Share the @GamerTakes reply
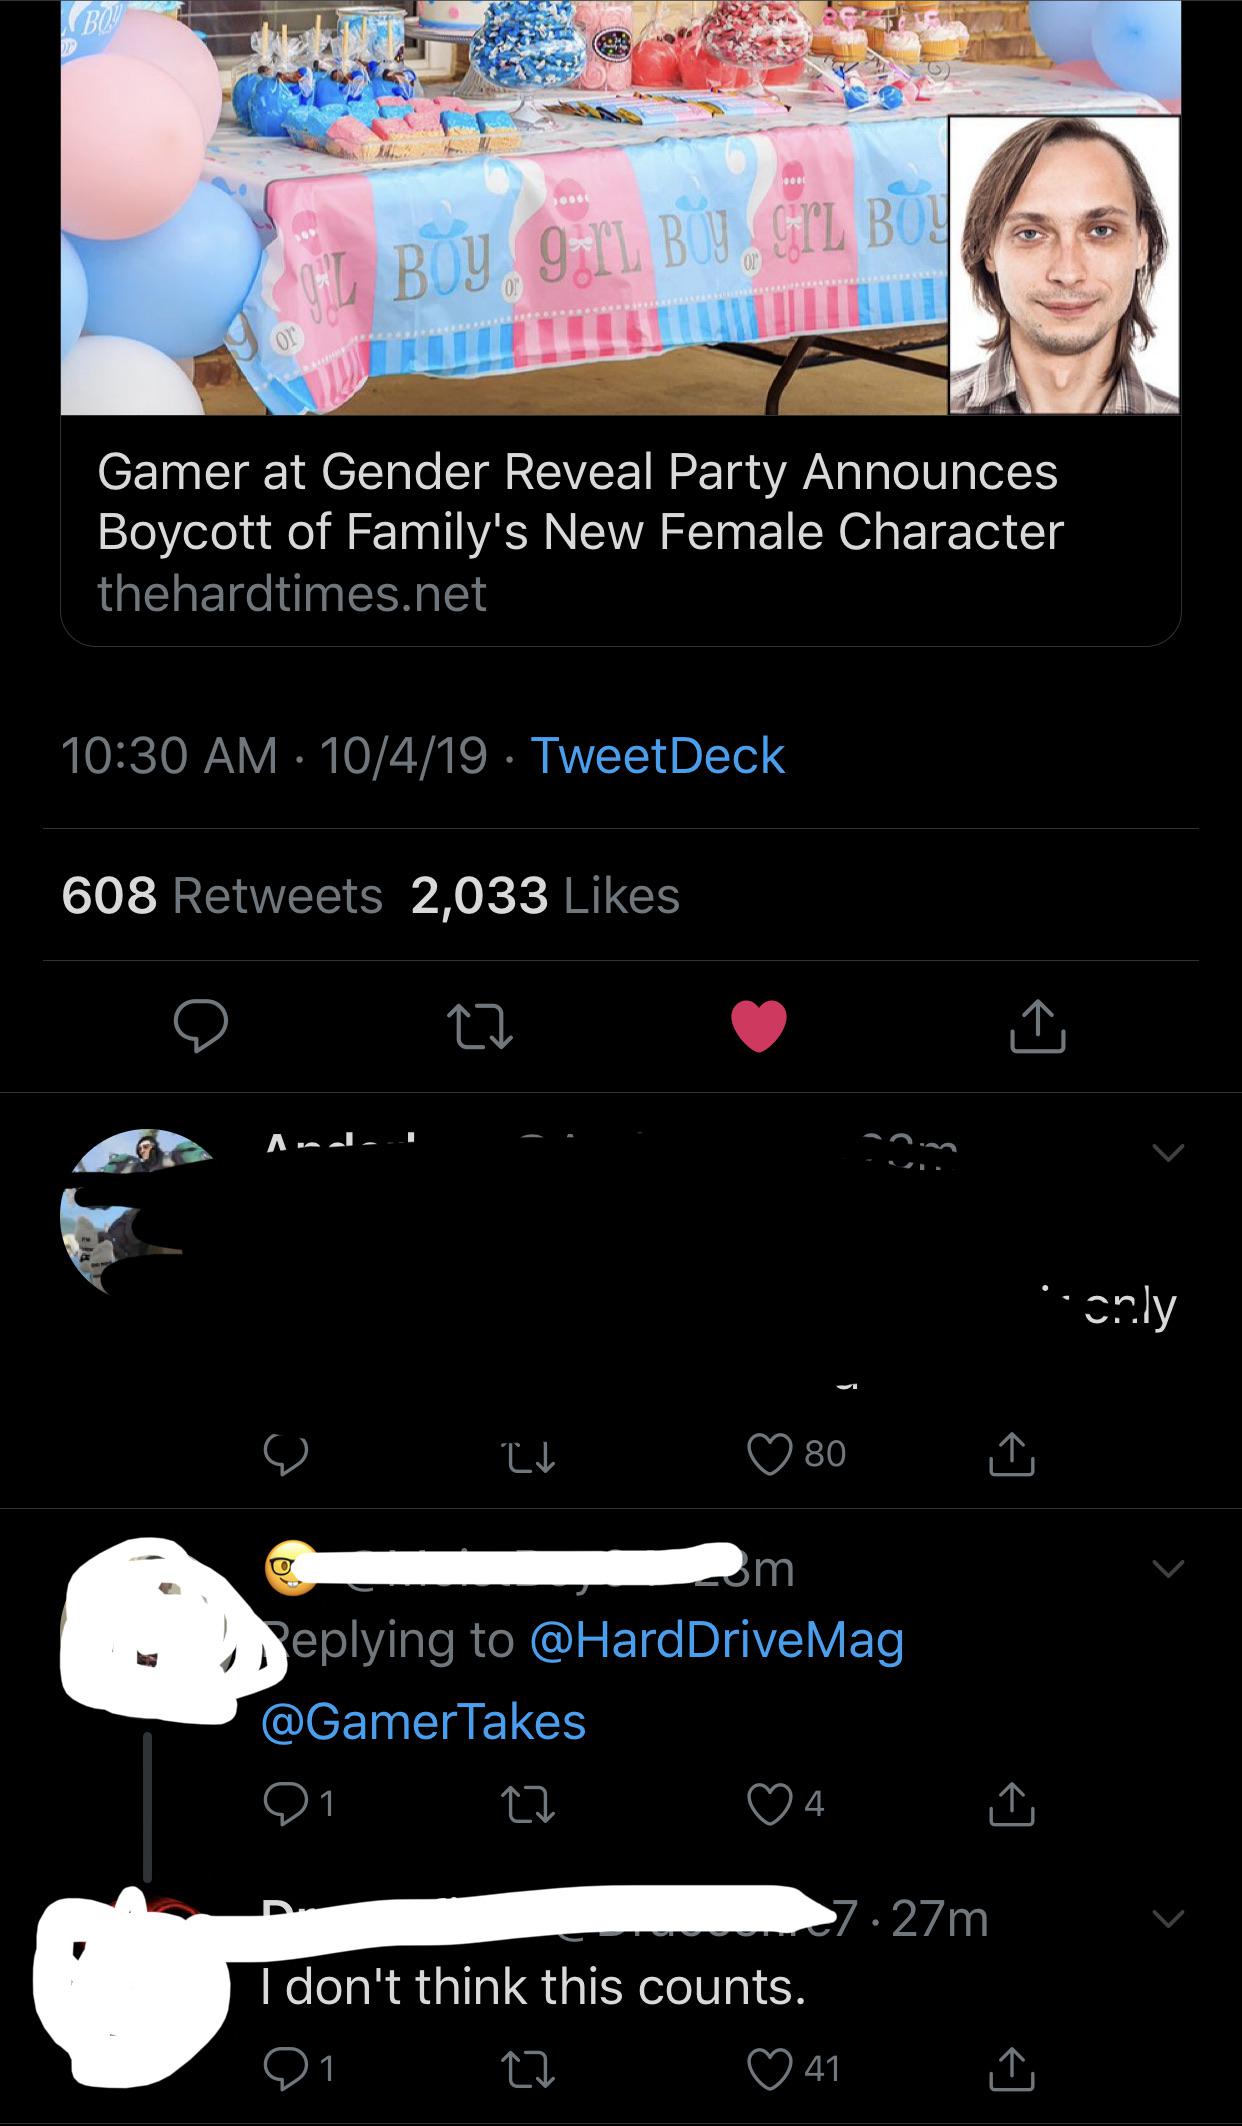1242x2126 pixels. [1010, 1802]
